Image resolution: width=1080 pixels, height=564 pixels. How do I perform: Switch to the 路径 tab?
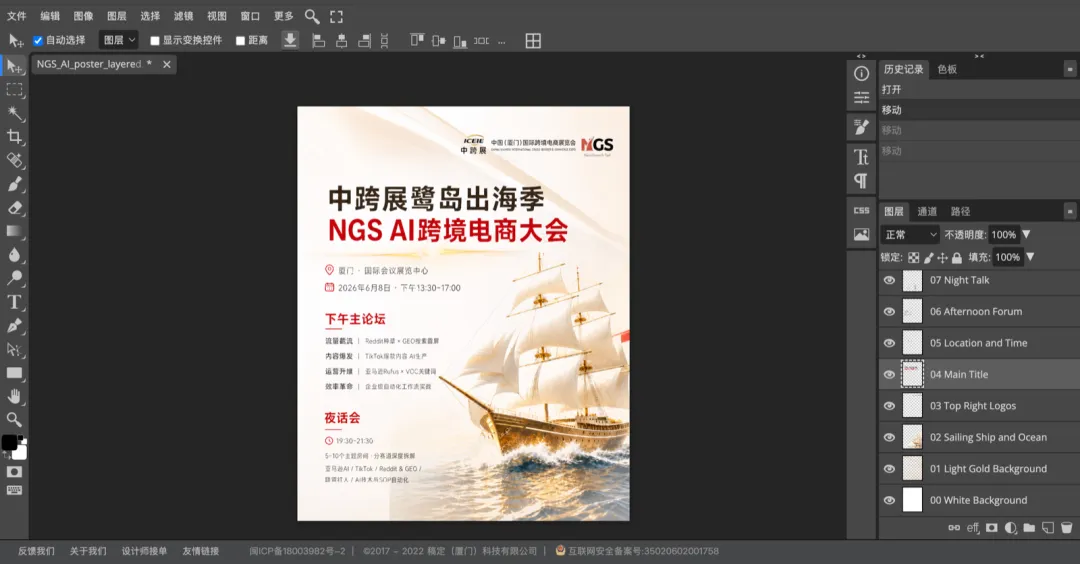(960, 211)
